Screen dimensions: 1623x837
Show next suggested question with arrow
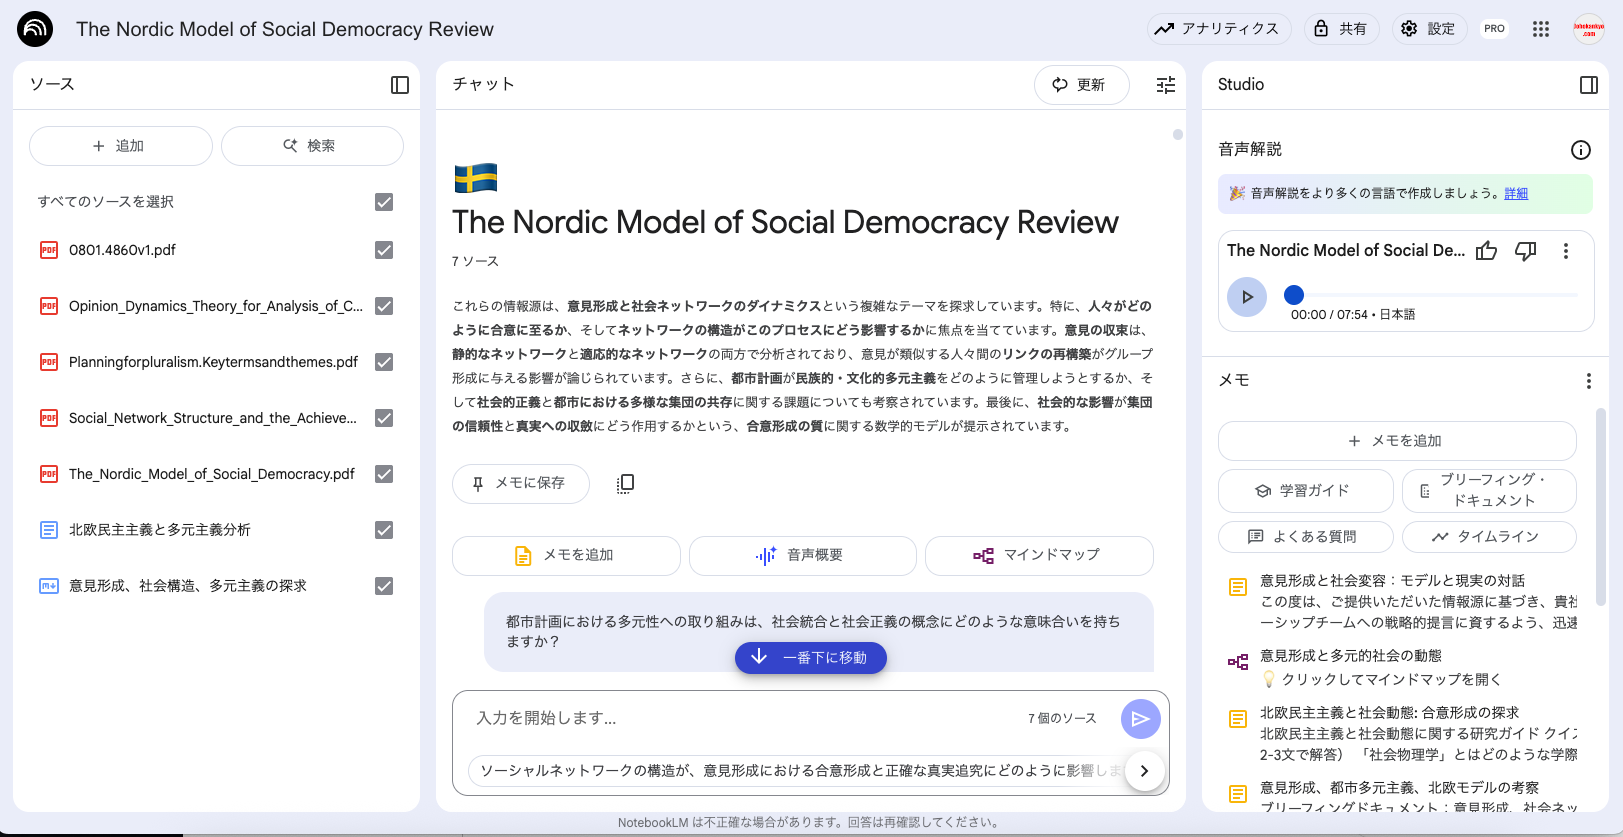[1144, 770]
